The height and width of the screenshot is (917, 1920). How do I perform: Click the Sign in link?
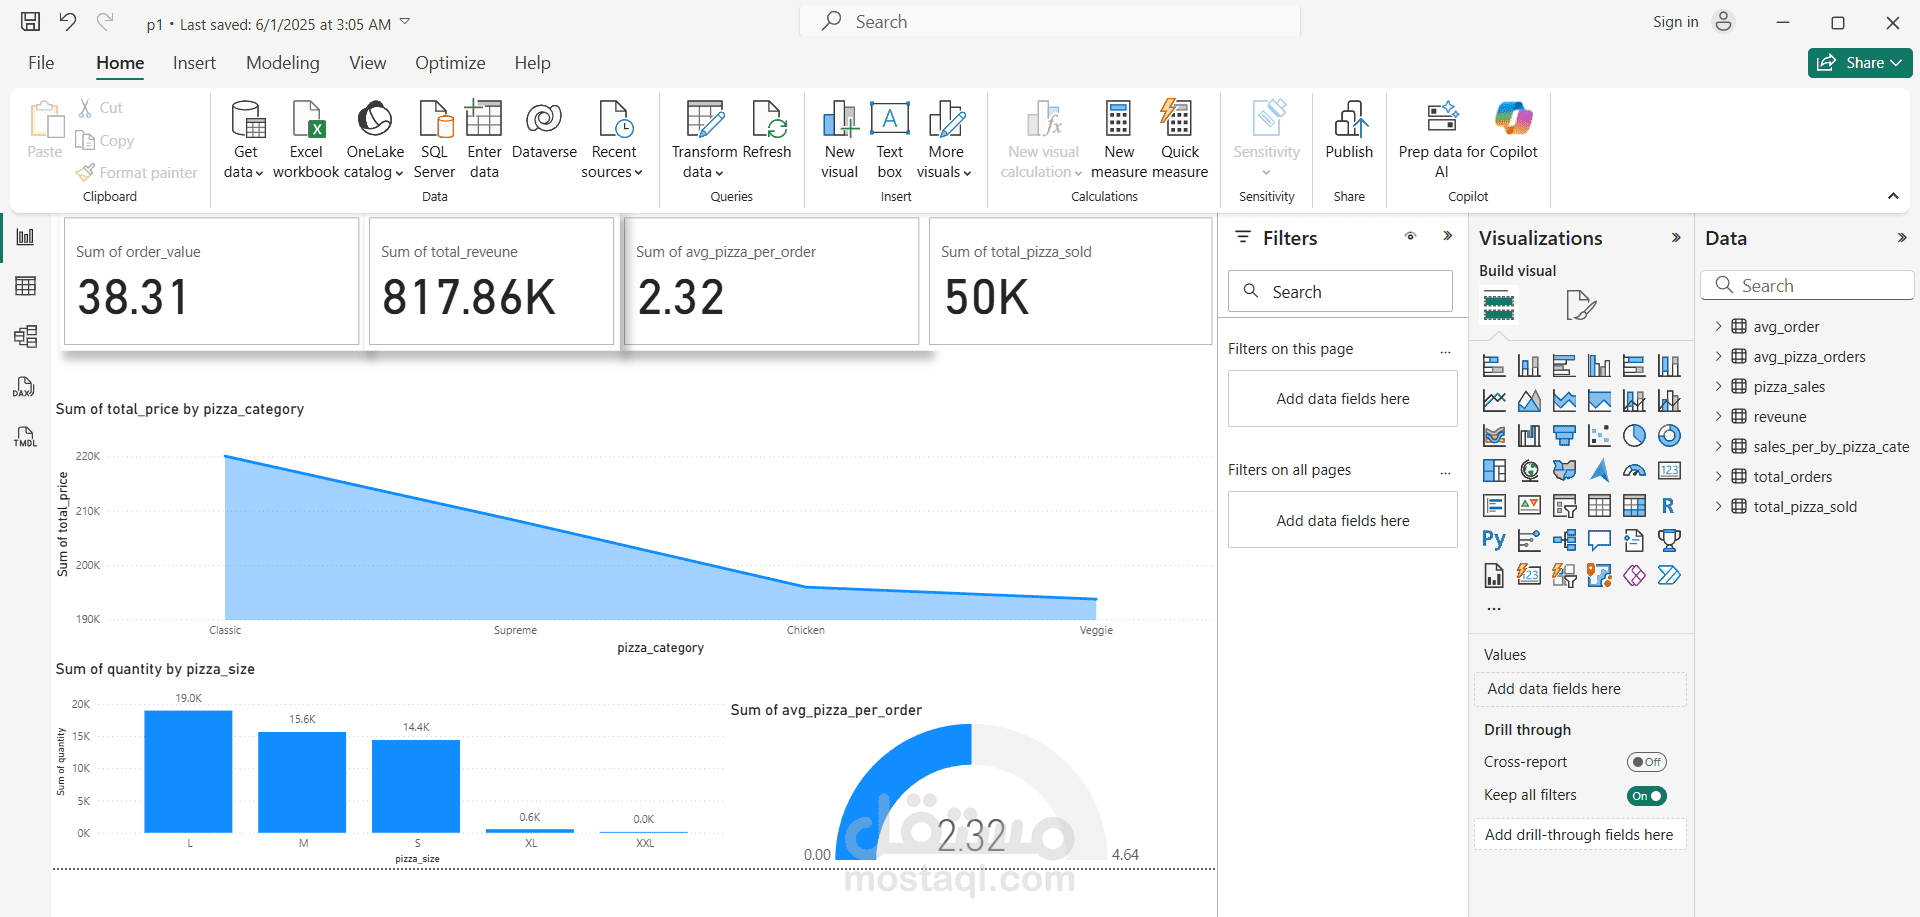pos(1675,22)
